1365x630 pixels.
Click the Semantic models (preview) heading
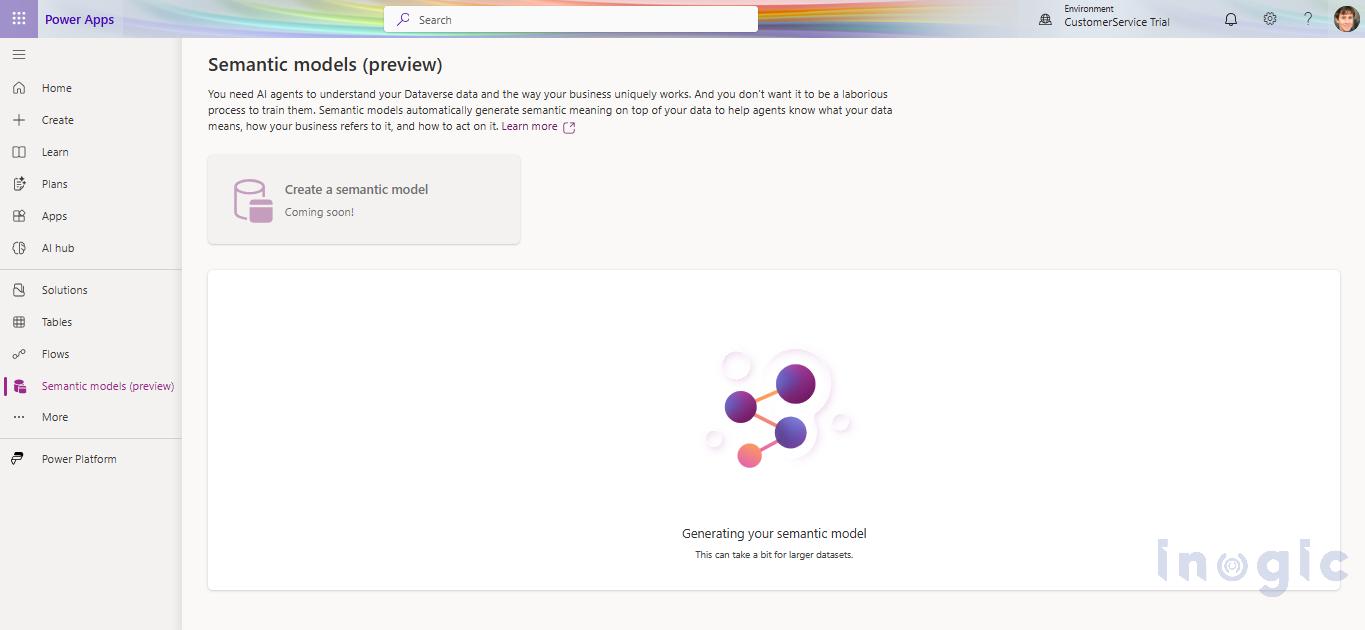point(325,65)
